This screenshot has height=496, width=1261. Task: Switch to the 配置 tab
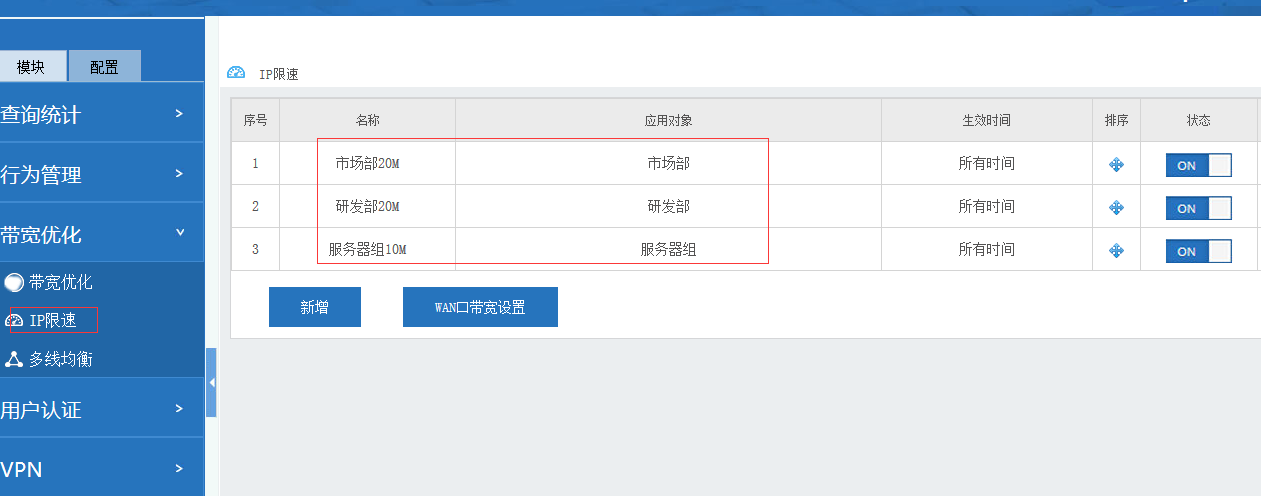click(104, 67)
